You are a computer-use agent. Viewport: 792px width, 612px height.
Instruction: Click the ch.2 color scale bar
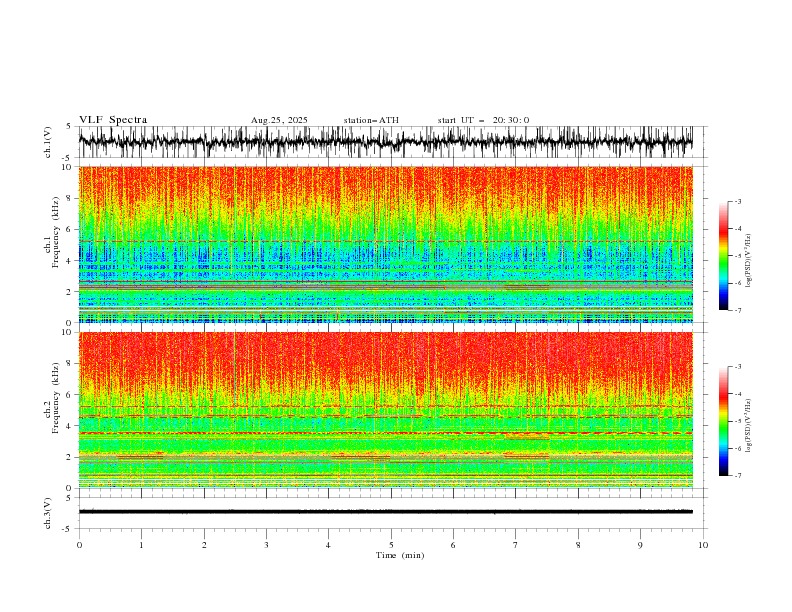click(x=723, y=421)
